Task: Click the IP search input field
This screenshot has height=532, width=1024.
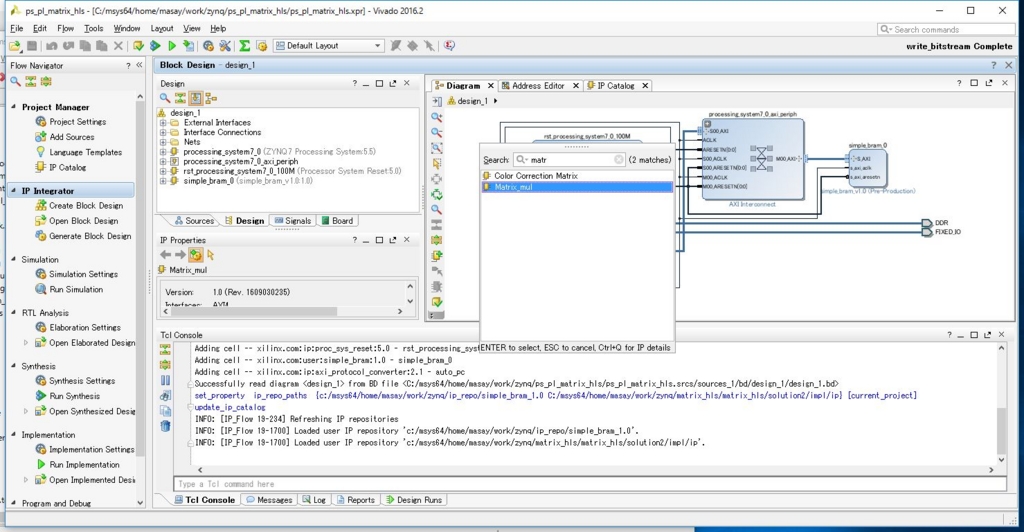Action: (569, 160)
